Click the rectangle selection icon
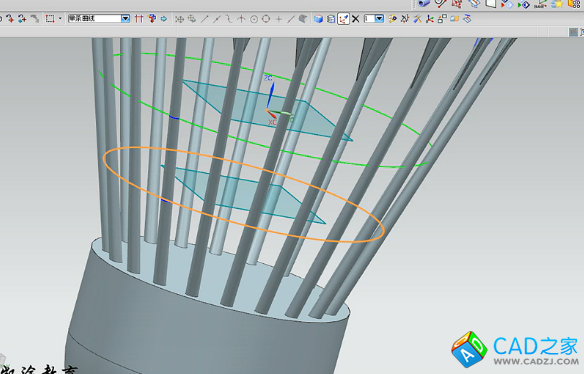The width and height of the screenshot is (584, 374). [x=50, y=19]
